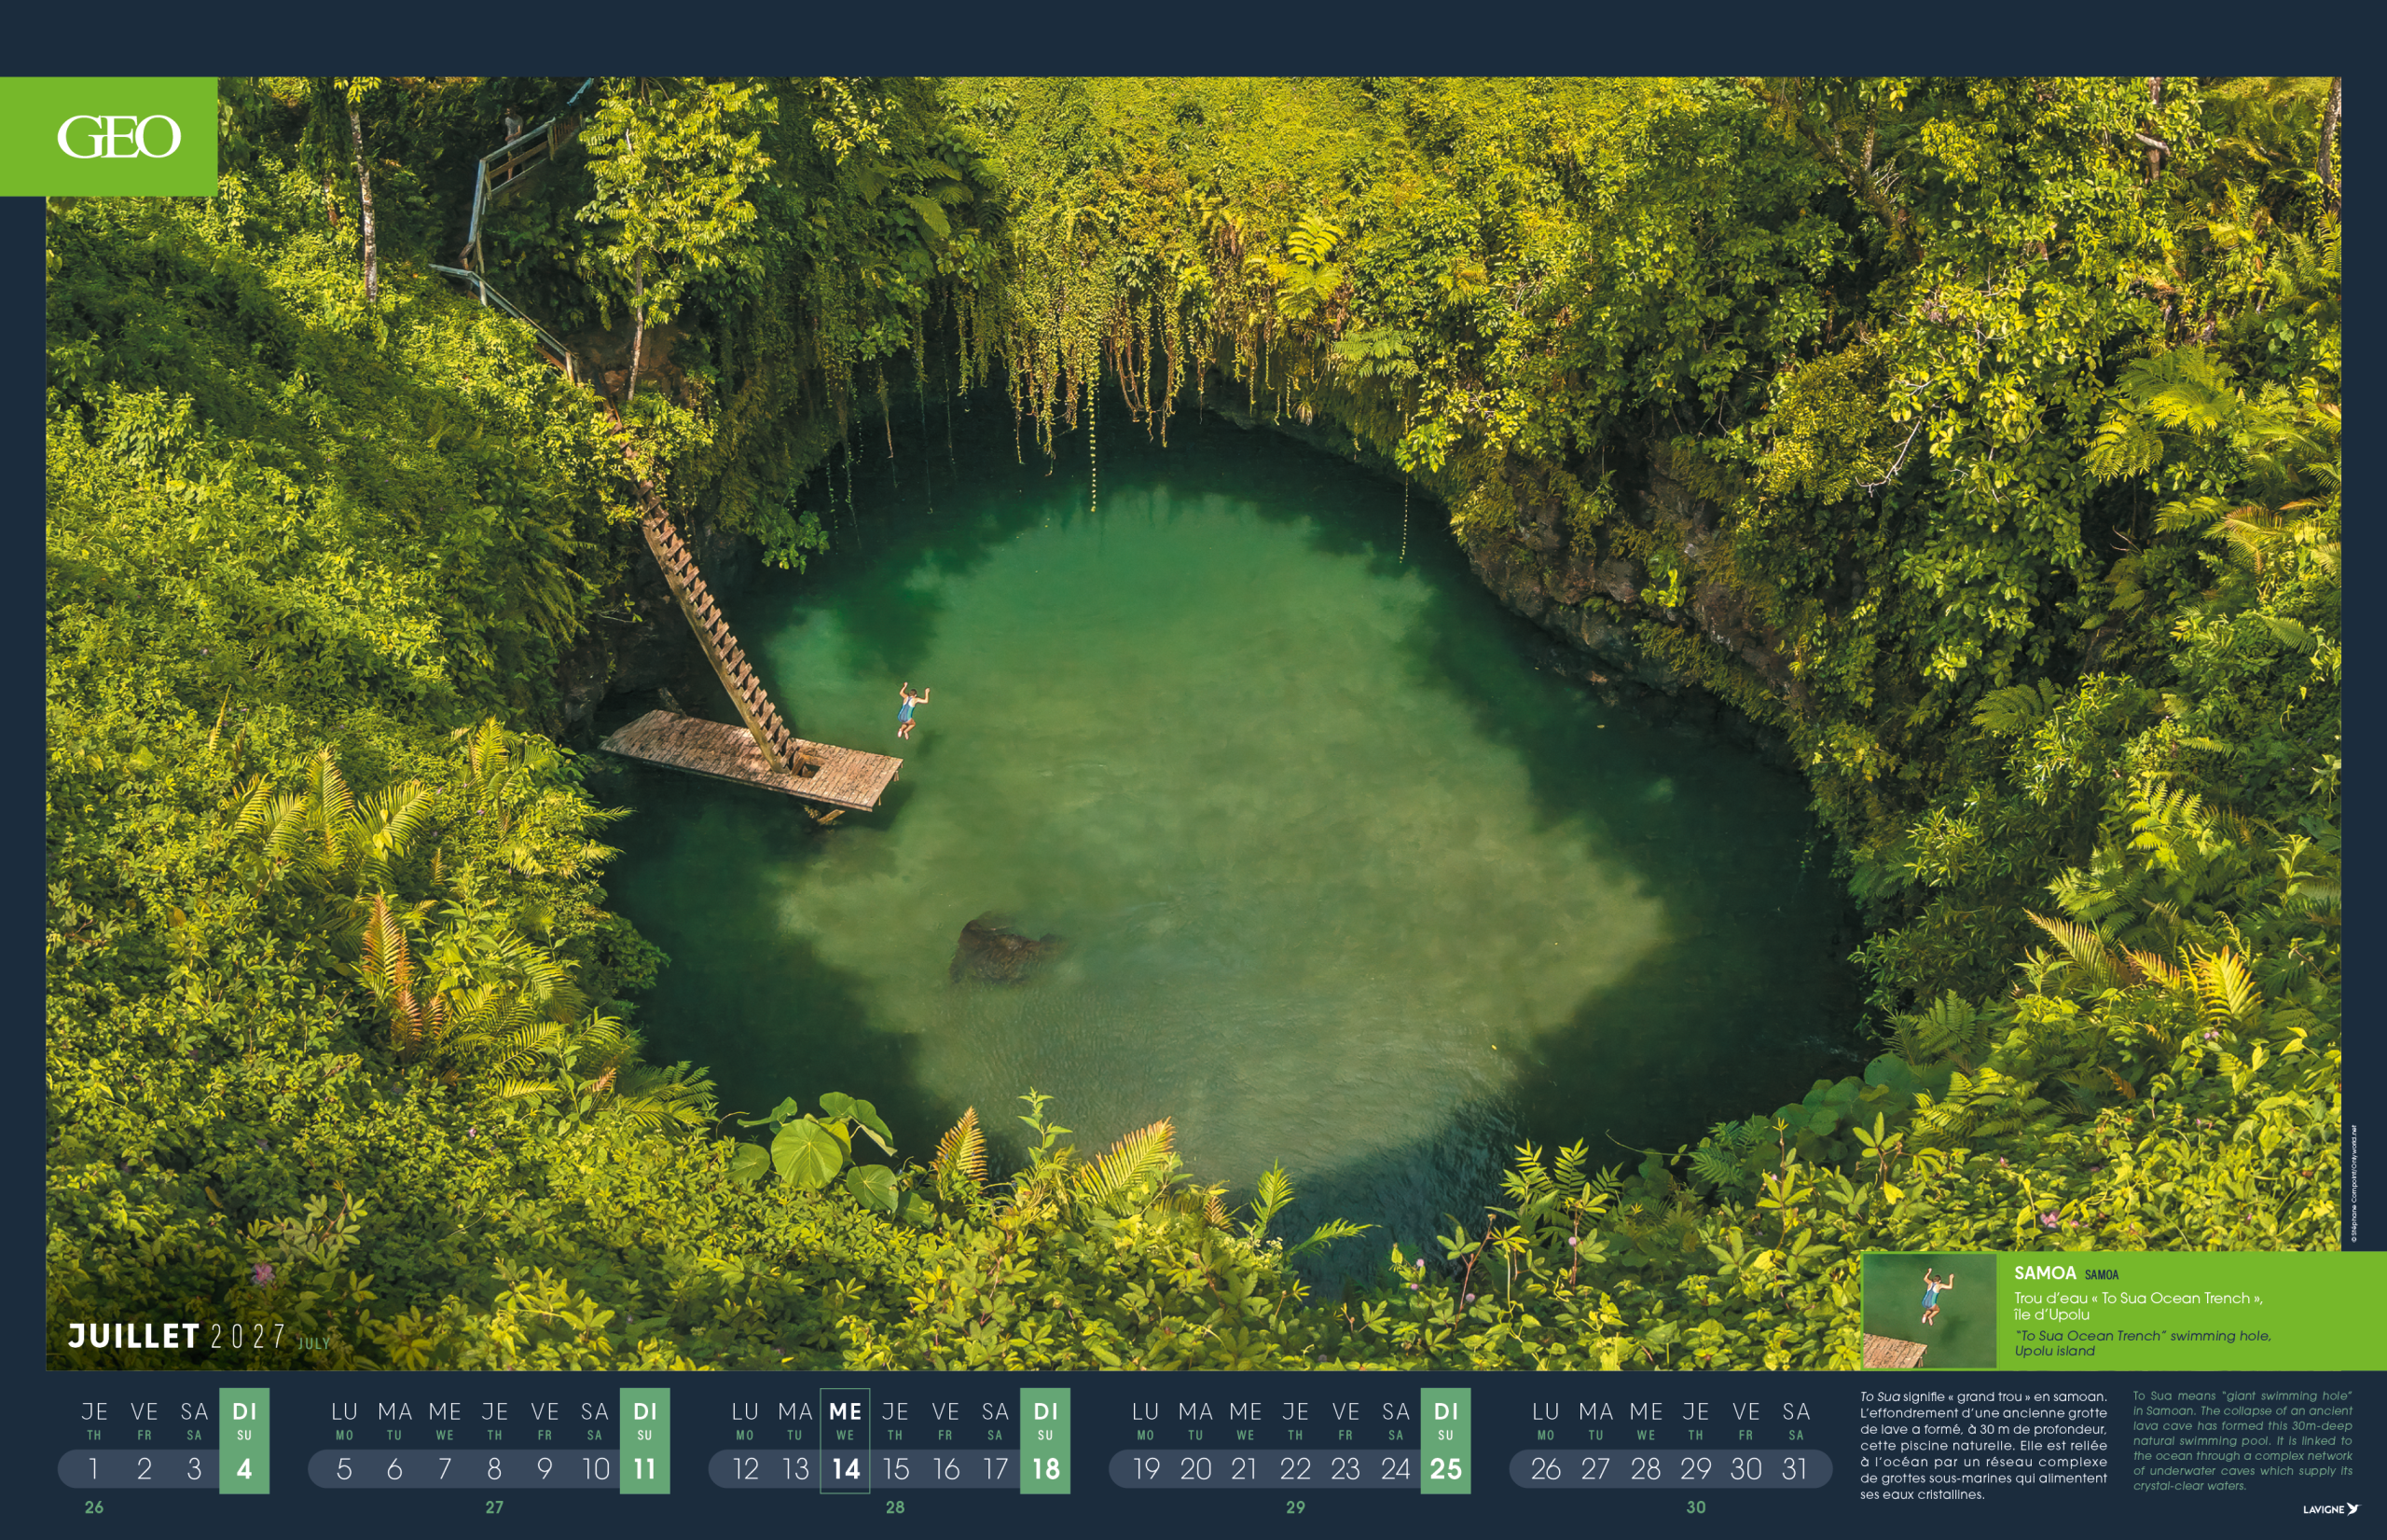The width and height of the screenshot is (2387, 1540).
Task: Click the French To Sua description paragraph
Action: coord(1982,1445)
